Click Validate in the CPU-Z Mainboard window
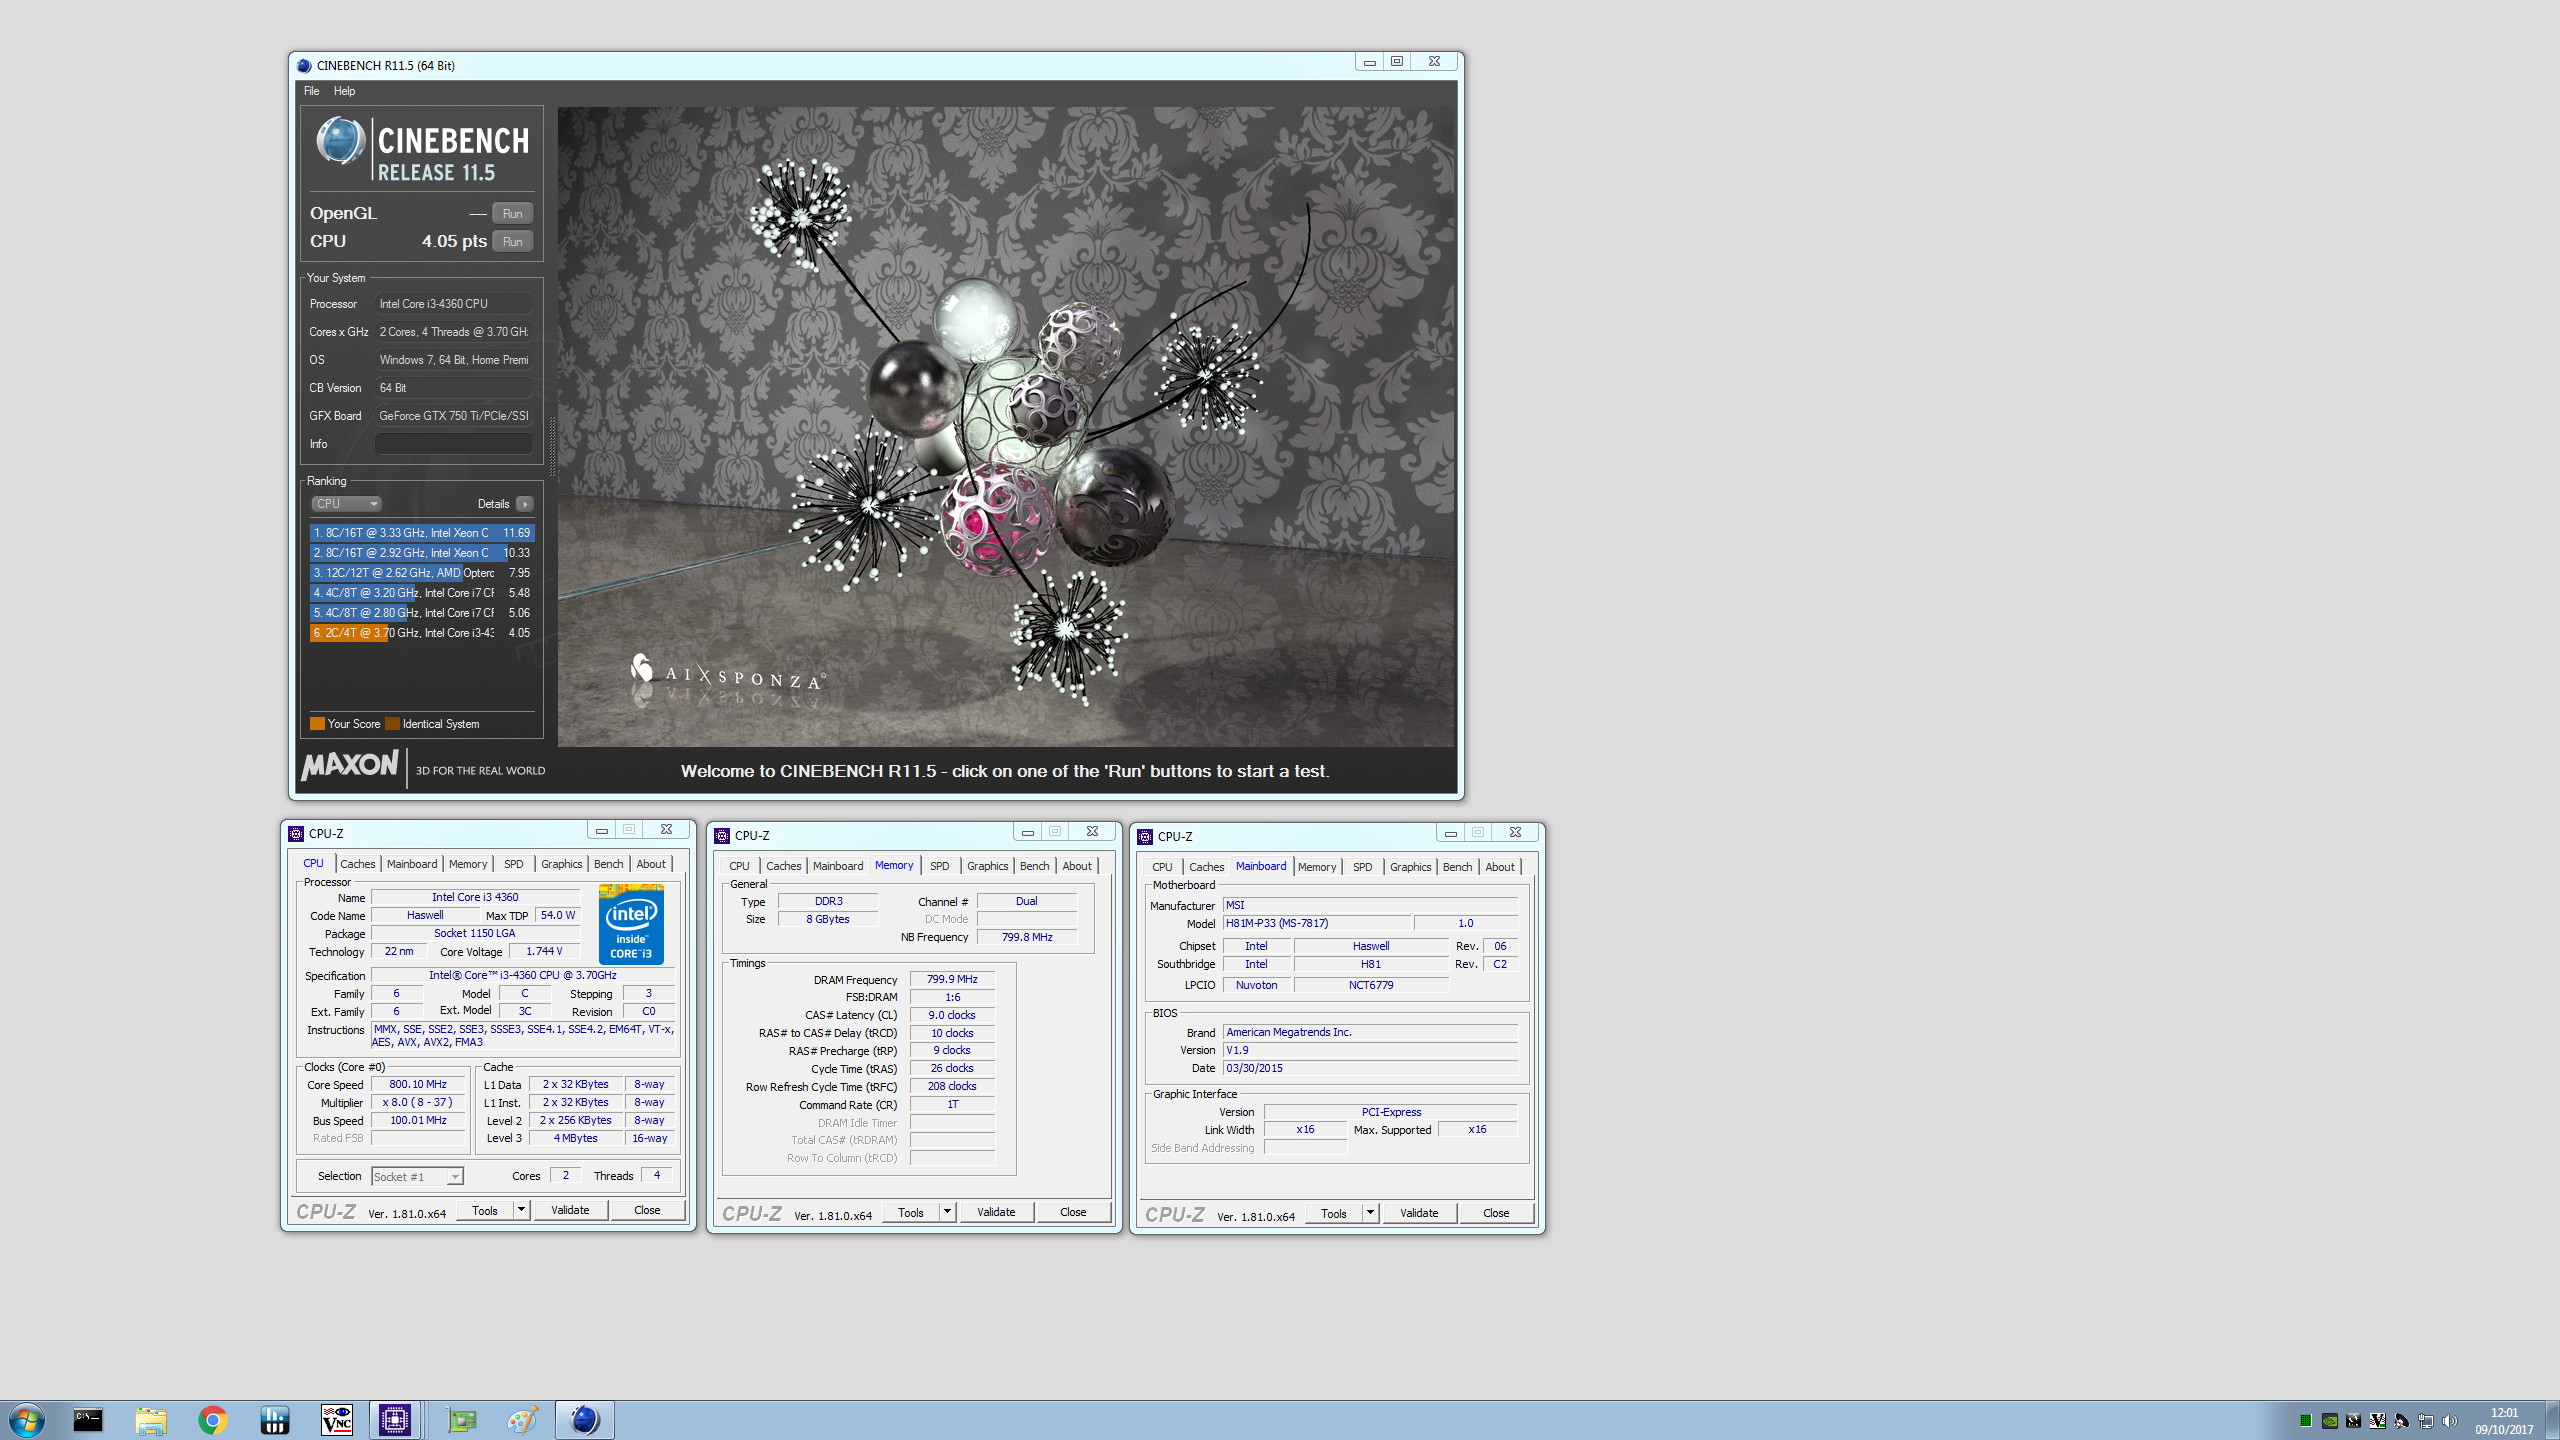The width and height of the screenshot is (2560, 1440). [1419, 1213]
